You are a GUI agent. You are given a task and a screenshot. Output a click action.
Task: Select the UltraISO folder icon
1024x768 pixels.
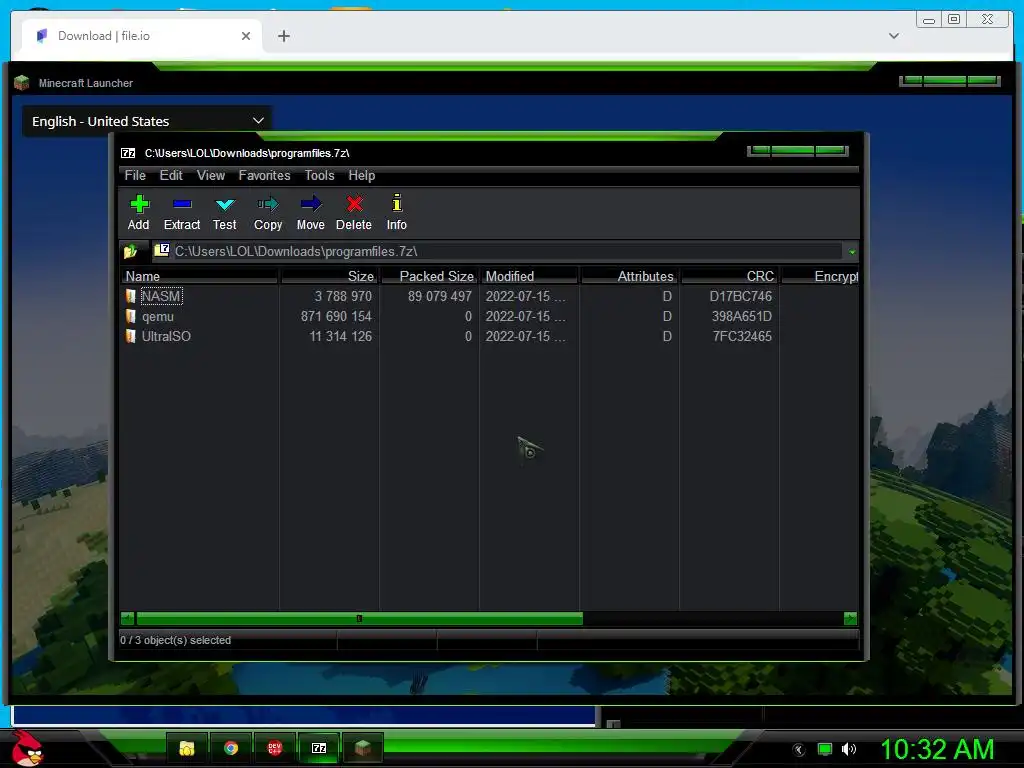131,337
